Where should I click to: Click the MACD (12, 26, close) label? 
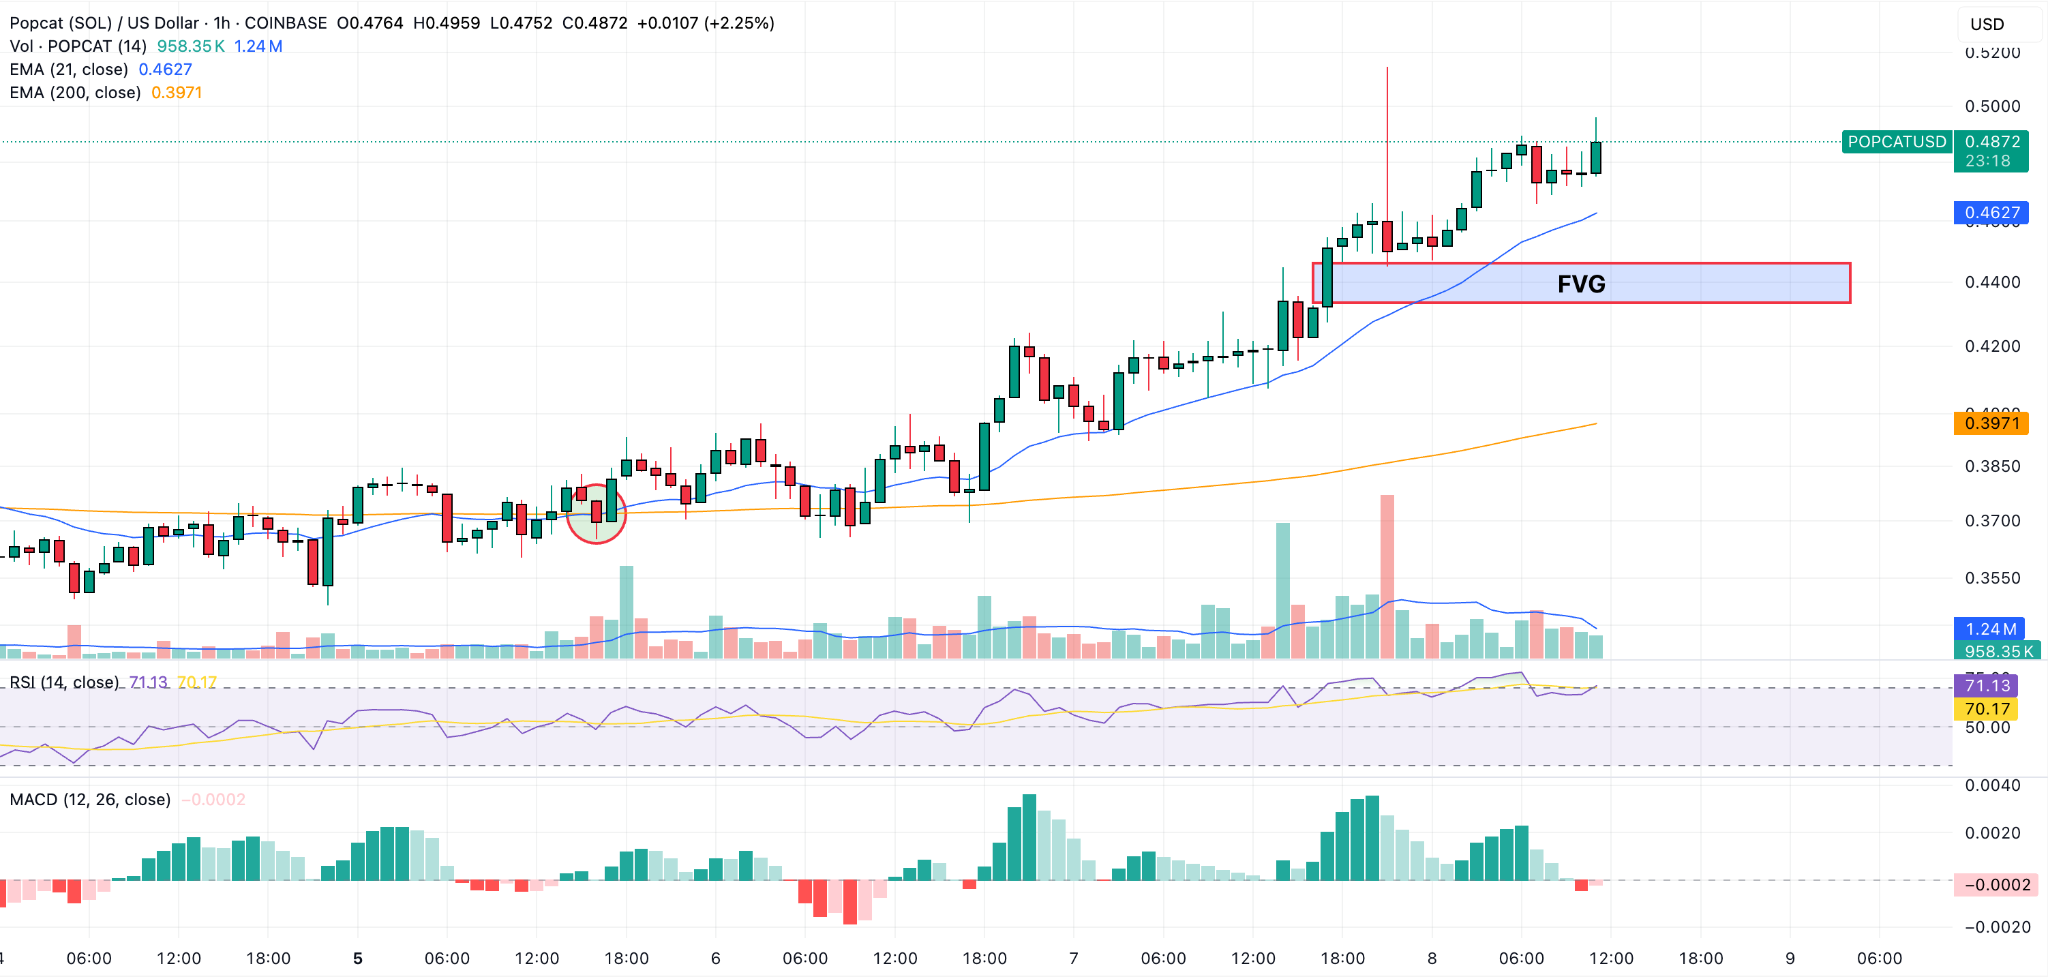click(90, 799)
